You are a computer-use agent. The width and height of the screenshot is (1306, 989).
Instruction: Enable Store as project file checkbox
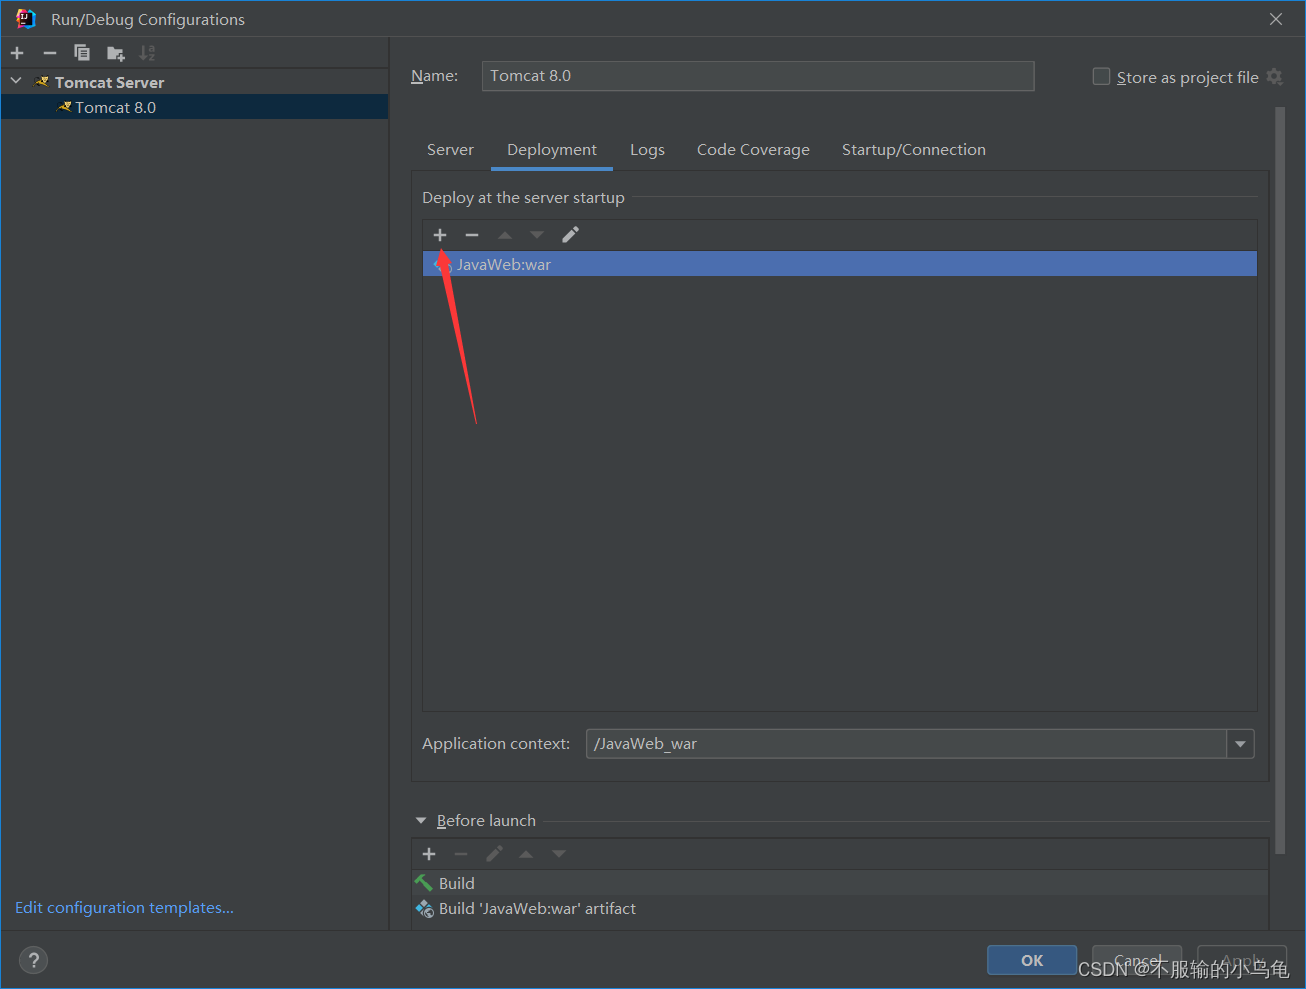tap(1101, 76)
